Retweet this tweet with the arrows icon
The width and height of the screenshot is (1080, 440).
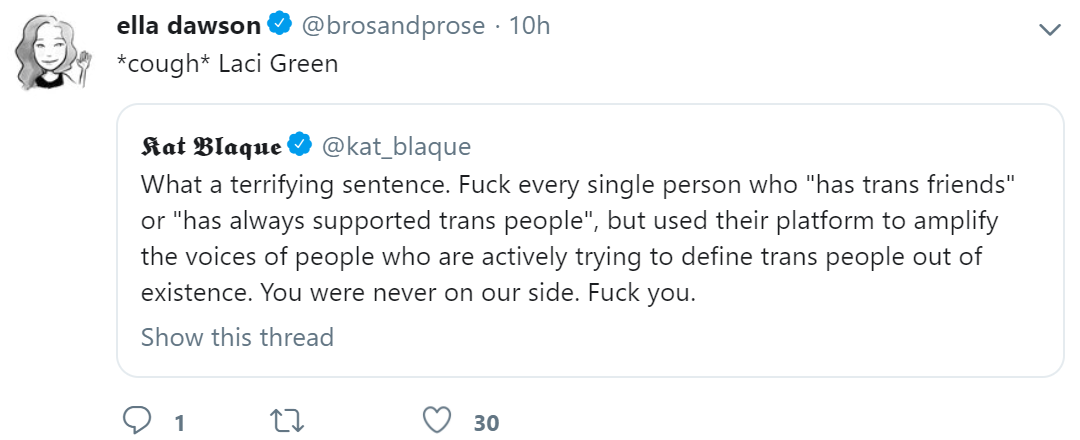[287, 421]
